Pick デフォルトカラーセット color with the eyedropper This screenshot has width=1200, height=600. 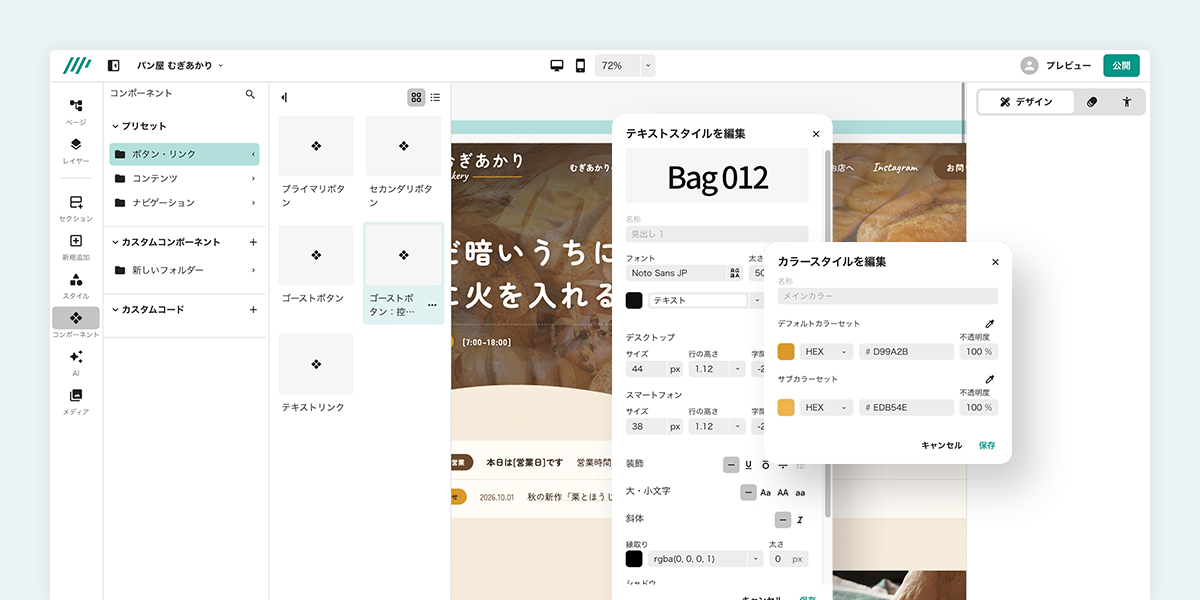coord(990,324)
